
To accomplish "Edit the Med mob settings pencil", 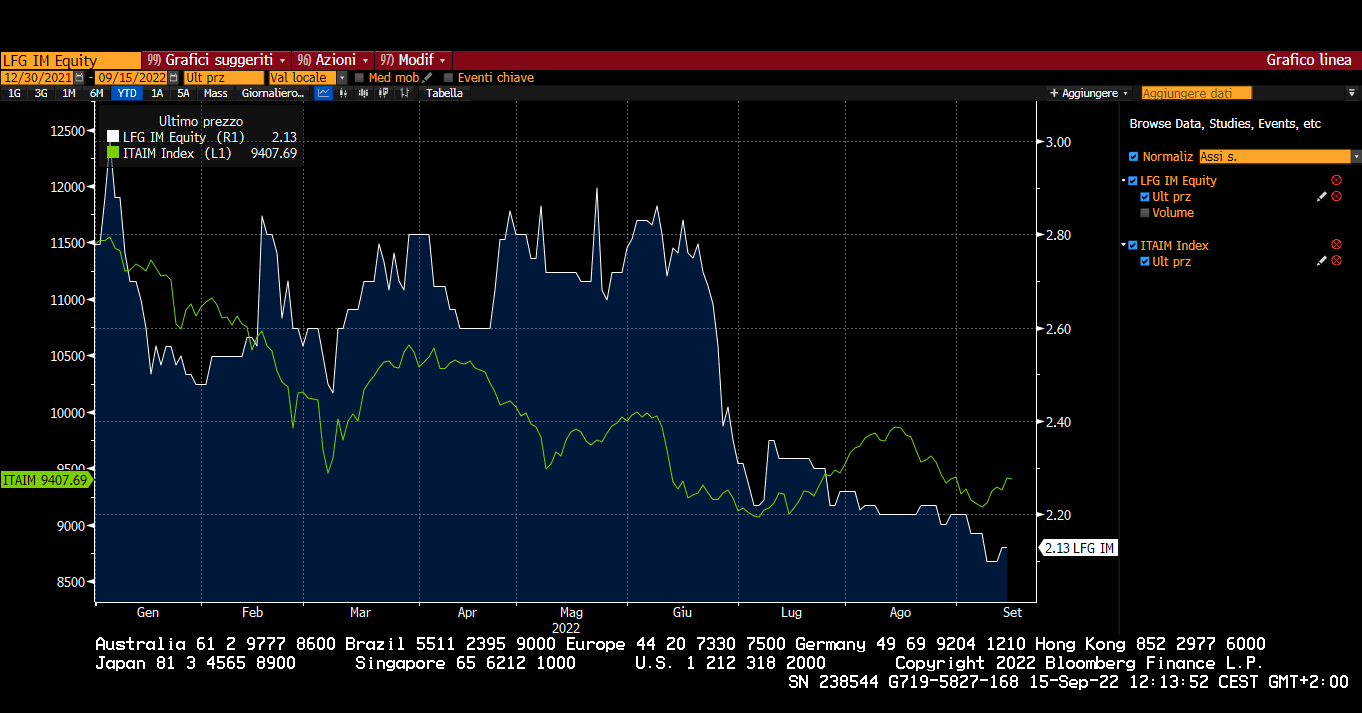I will [x=427, y=77].
